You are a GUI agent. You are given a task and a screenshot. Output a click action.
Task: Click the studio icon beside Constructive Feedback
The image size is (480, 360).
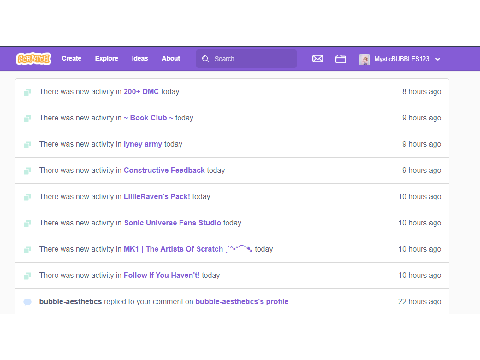click(27, 171)
